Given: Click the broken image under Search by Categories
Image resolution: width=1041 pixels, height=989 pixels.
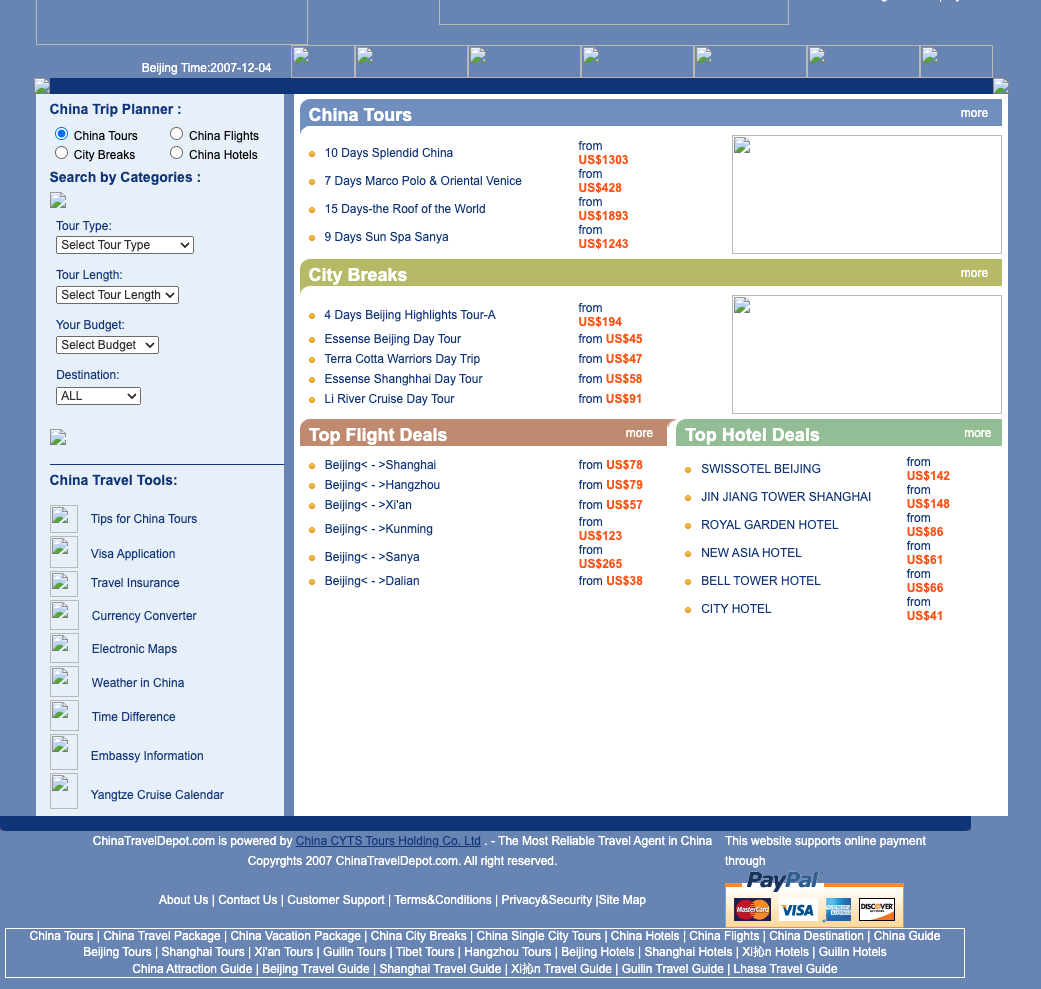Looking at the screenshot, I should coord(58,200).
